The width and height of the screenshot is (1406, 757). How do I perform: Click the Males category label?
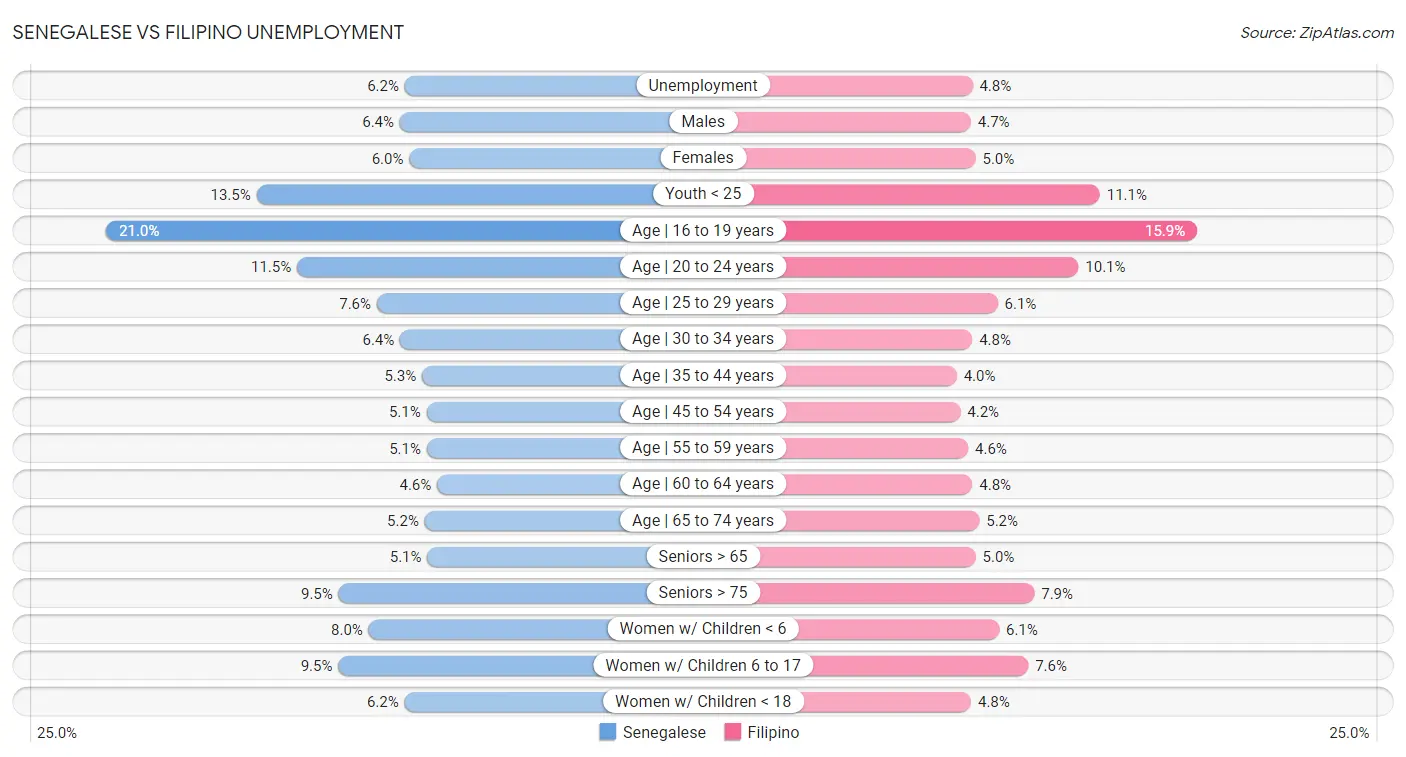coord(703,122)
